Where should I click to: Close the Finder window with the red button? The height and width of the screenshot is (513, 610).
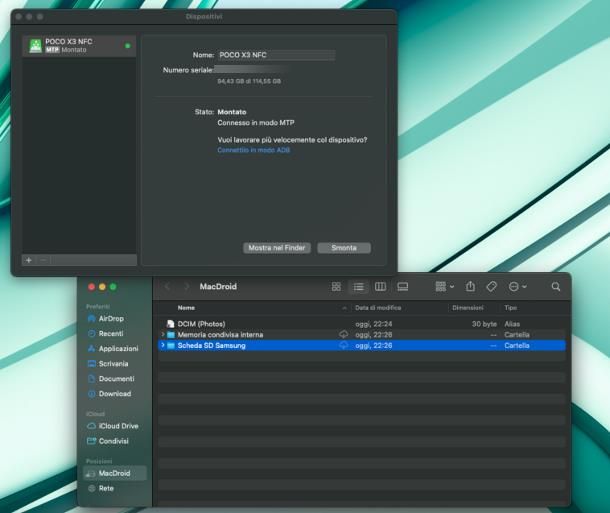(91, 287)
